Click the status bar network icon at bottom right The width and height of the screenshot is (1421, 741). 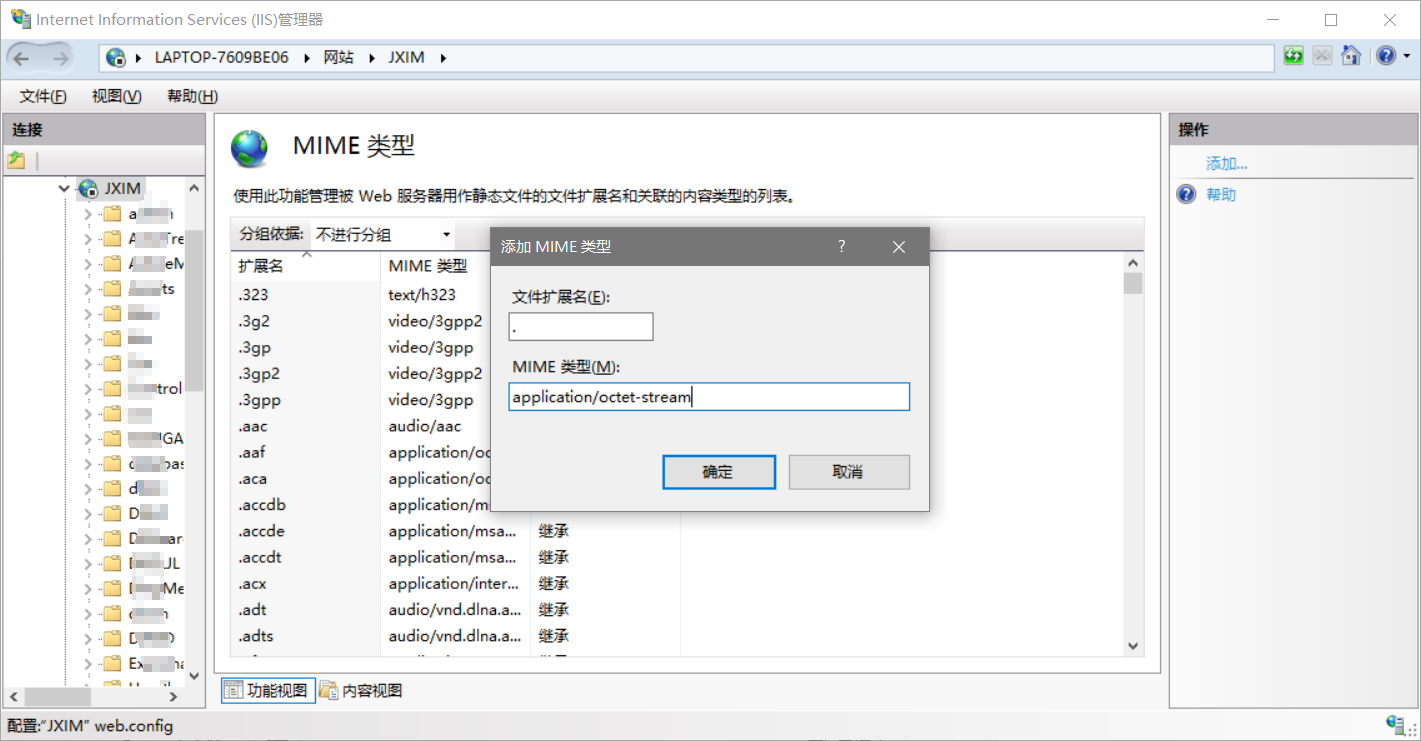(x=1396, y=724)
